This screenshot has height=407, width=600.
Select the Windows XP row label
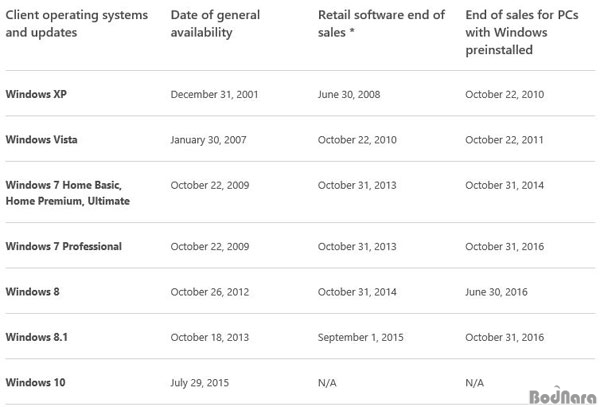coord(36,94)
